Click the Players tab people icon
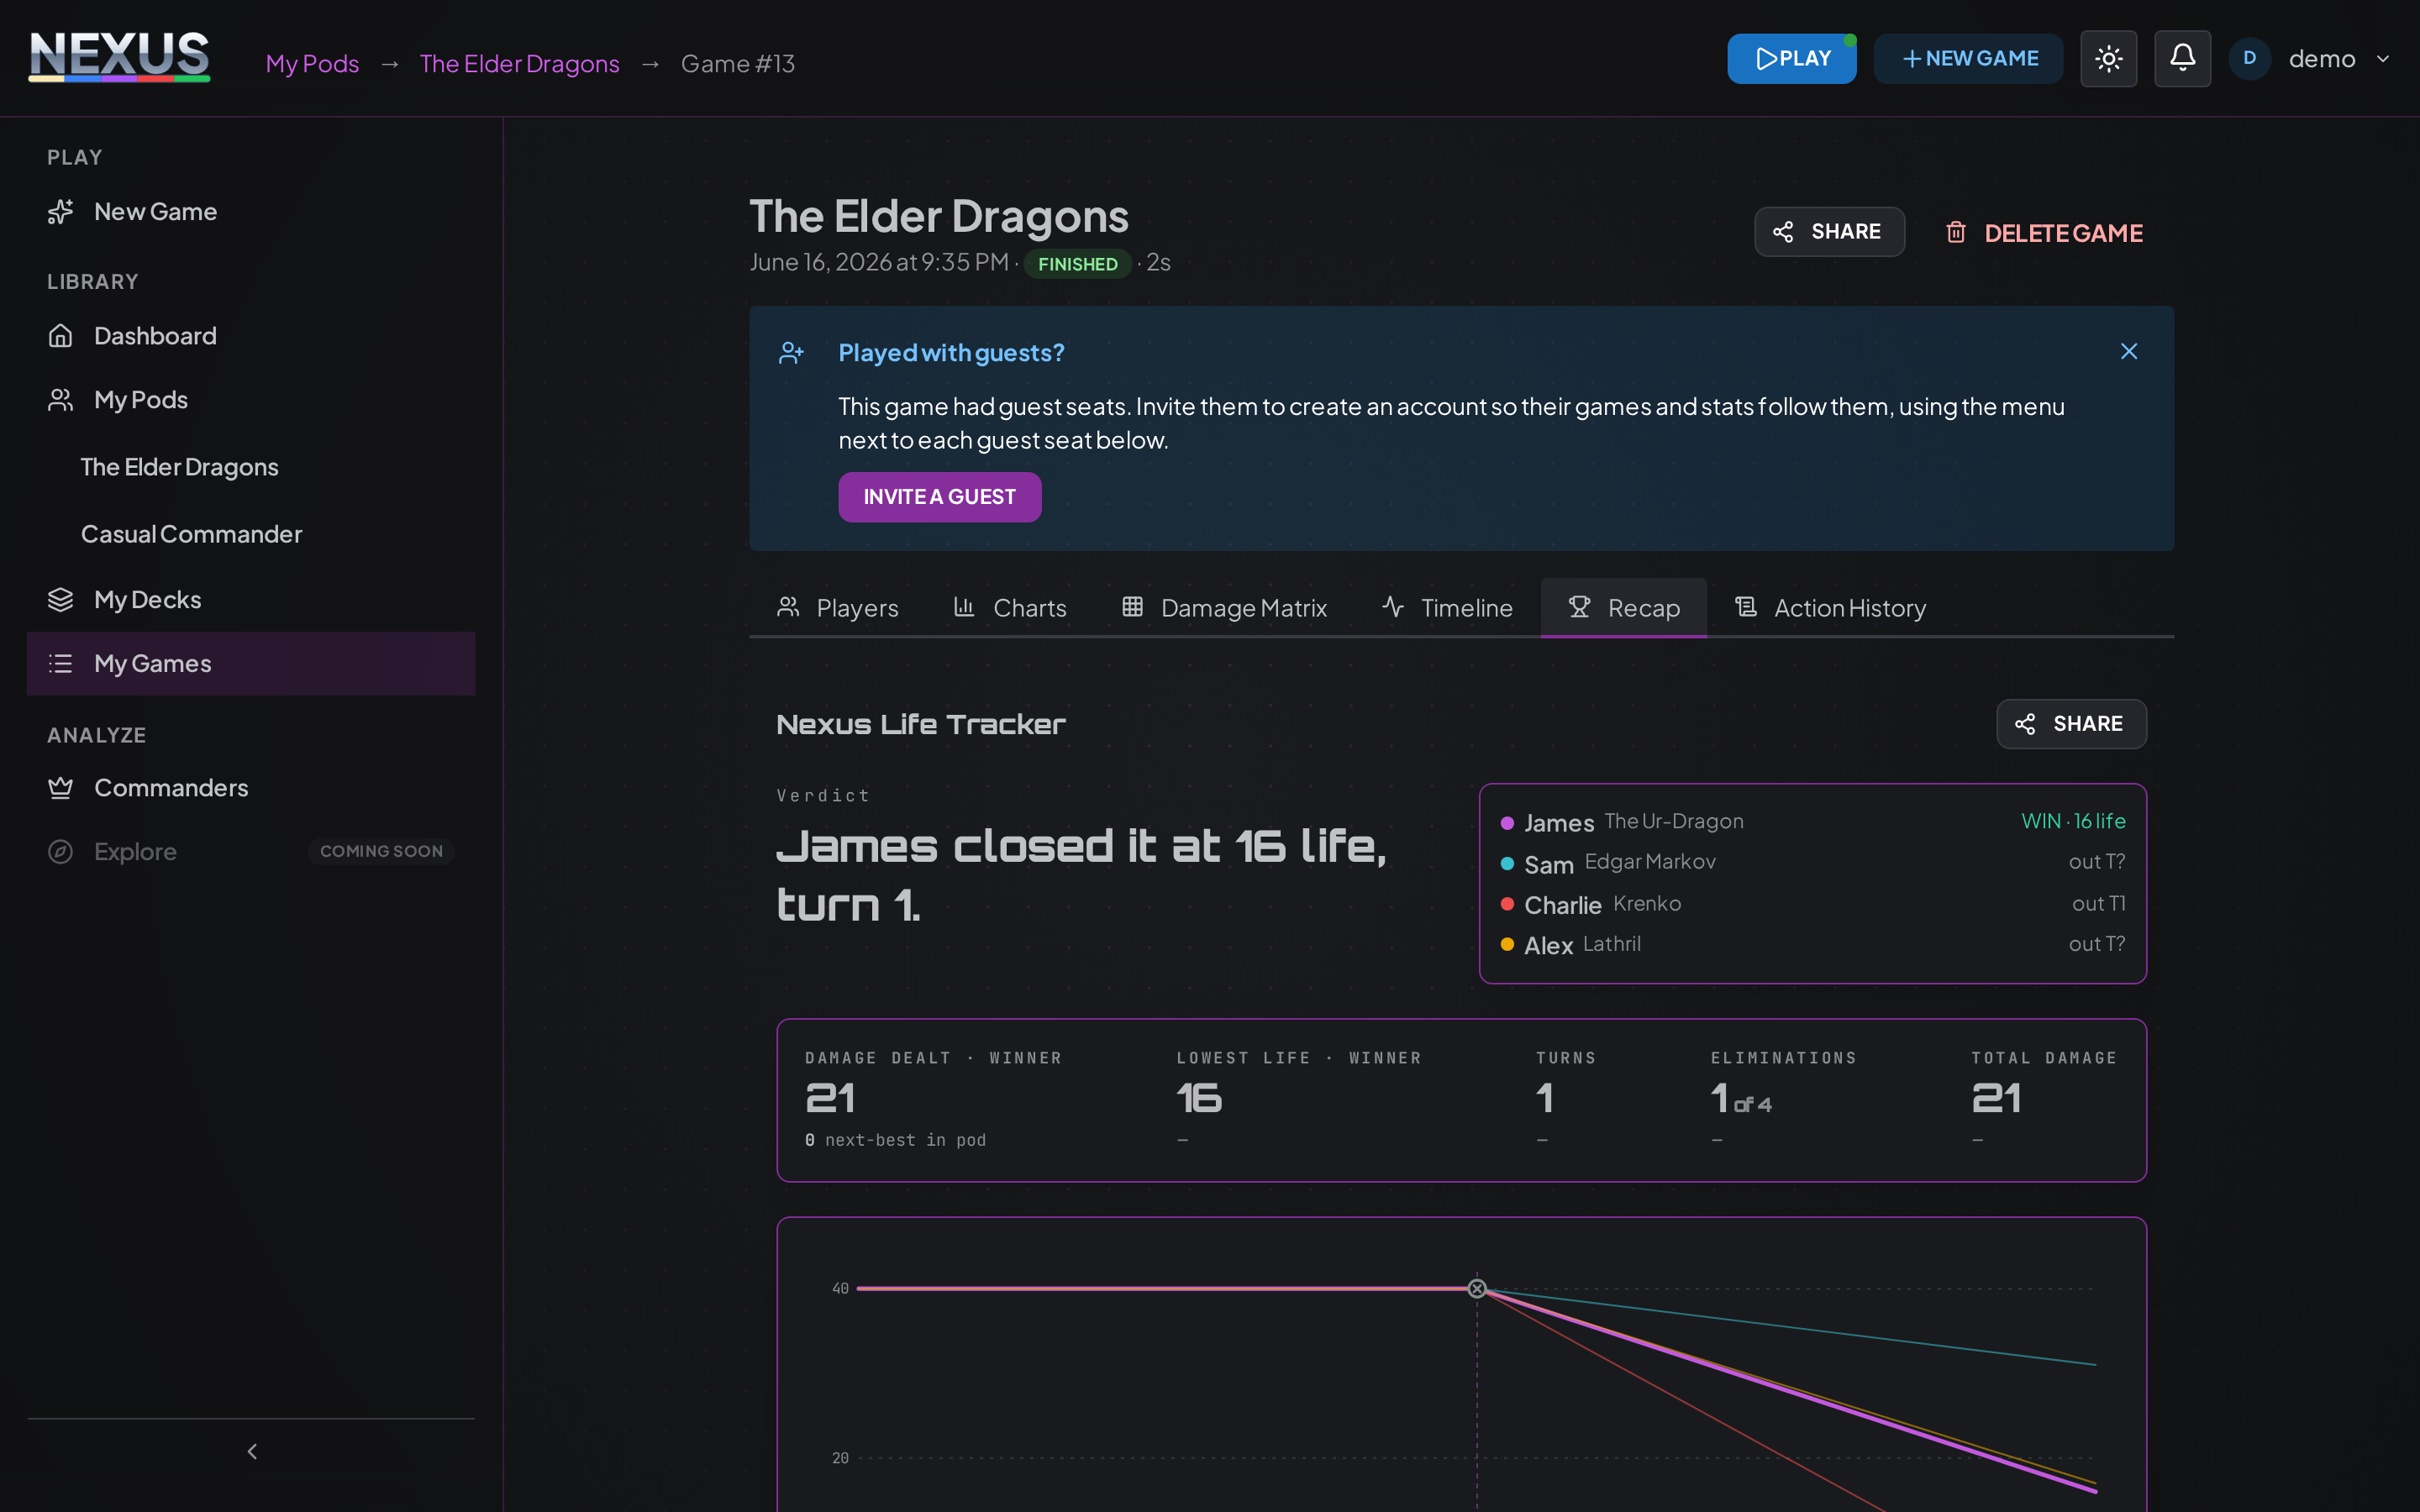Screen dimensions: 2420x1512 [x=788, y=607]
